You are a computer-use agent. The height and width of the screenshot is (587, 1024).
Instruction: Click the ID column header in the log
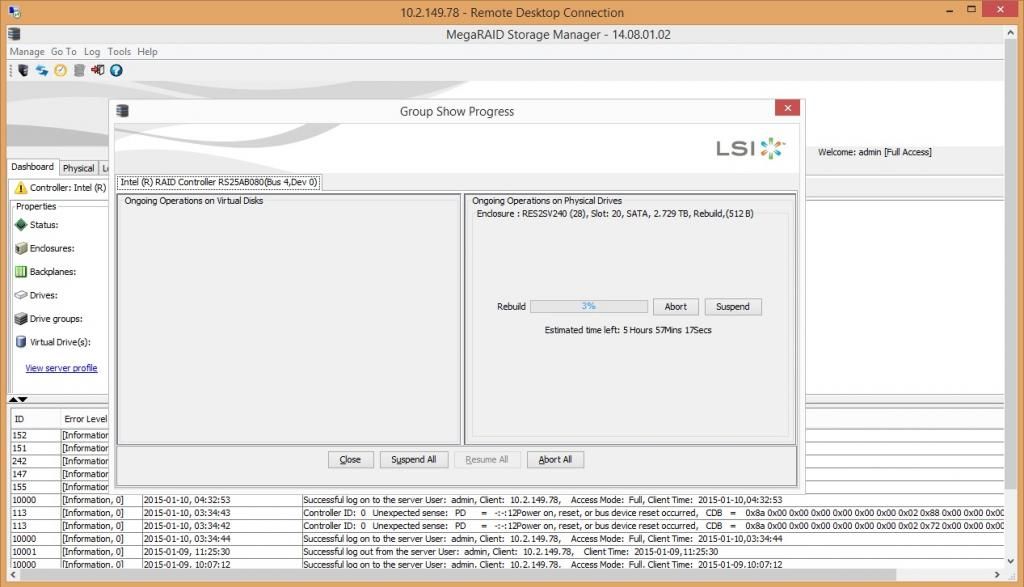click(x=34, y=419)
